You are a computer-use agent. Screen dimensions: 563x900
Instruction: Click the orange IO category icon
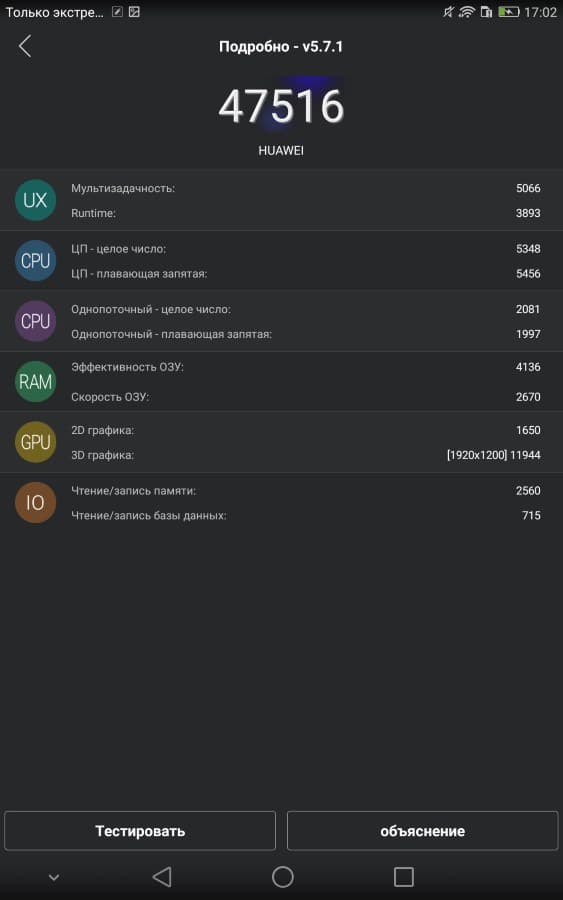[x=35, y=502]
